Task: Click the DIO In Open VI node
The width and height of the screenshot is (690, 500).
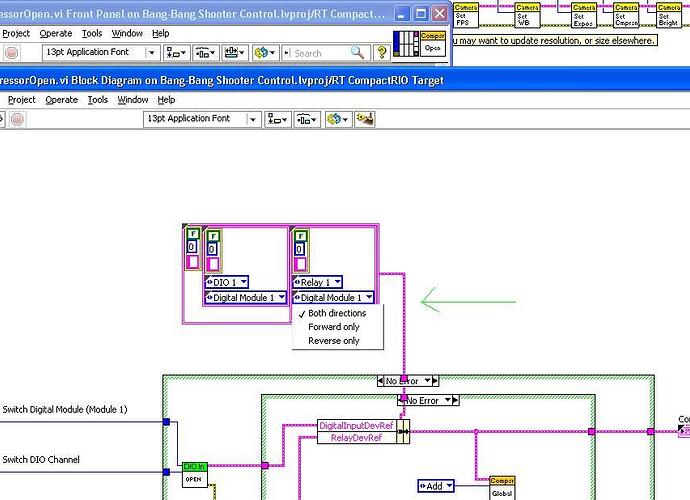Action: coord(195,474)
